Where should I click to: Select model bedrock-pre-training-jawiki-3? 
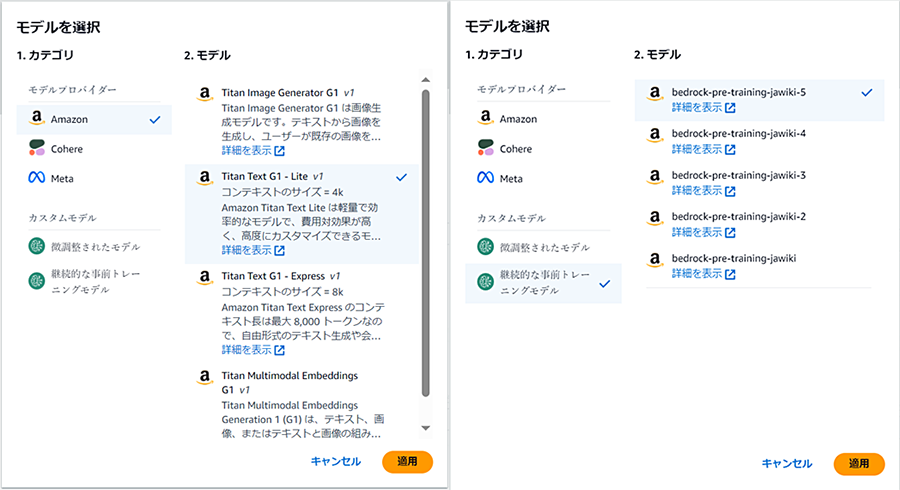[759, 183]
